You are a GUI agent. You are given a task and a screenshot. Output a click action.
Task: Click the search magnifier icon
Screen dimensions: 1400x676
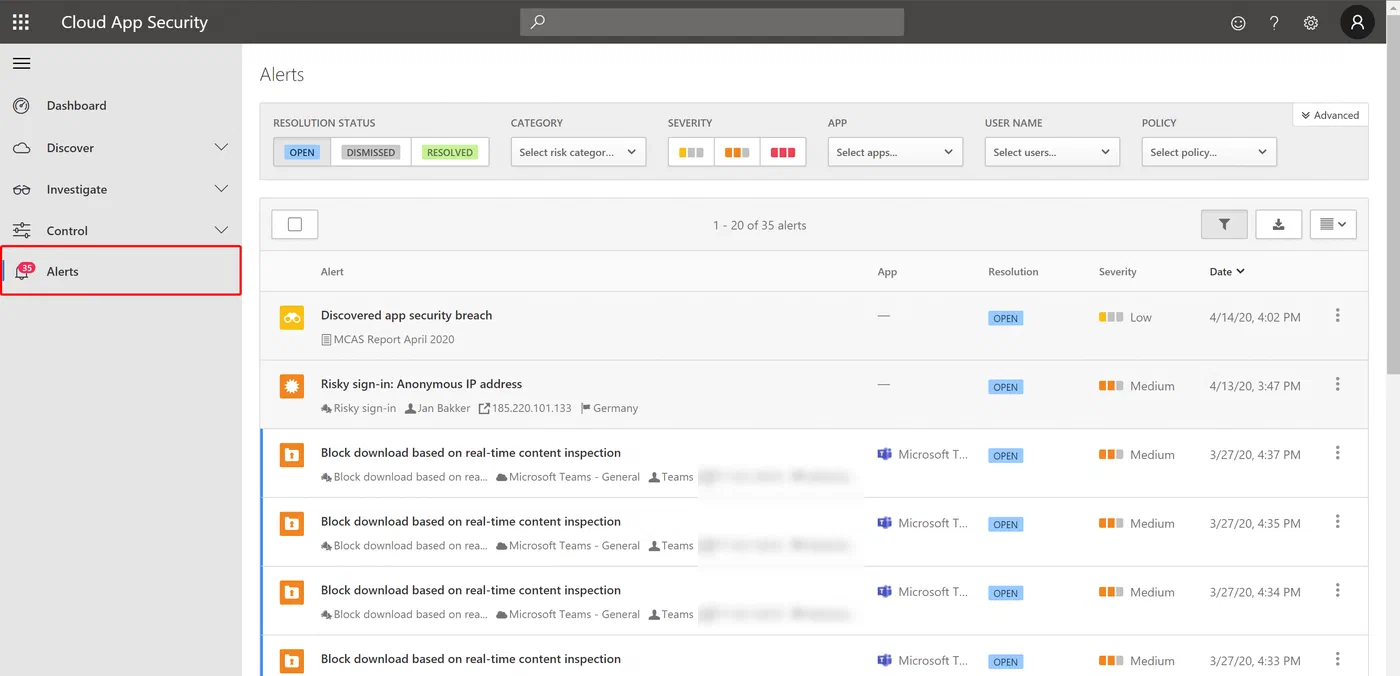[538, 21]
